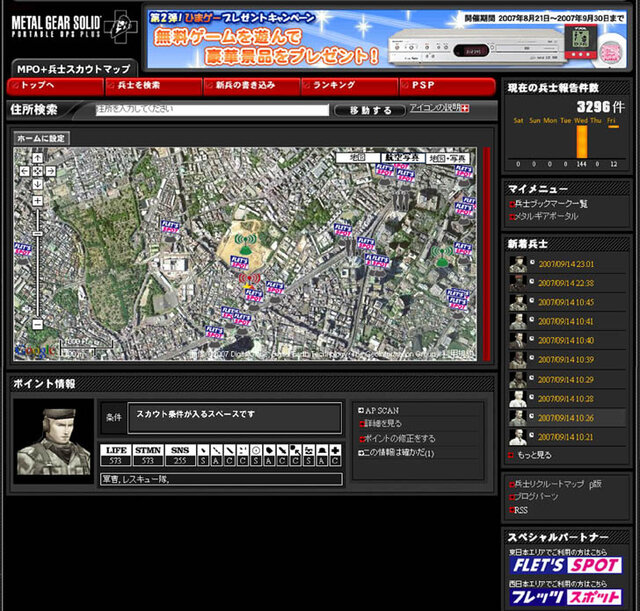
Task: Open the 兵士を検索 menu tab
Action: 154,86
